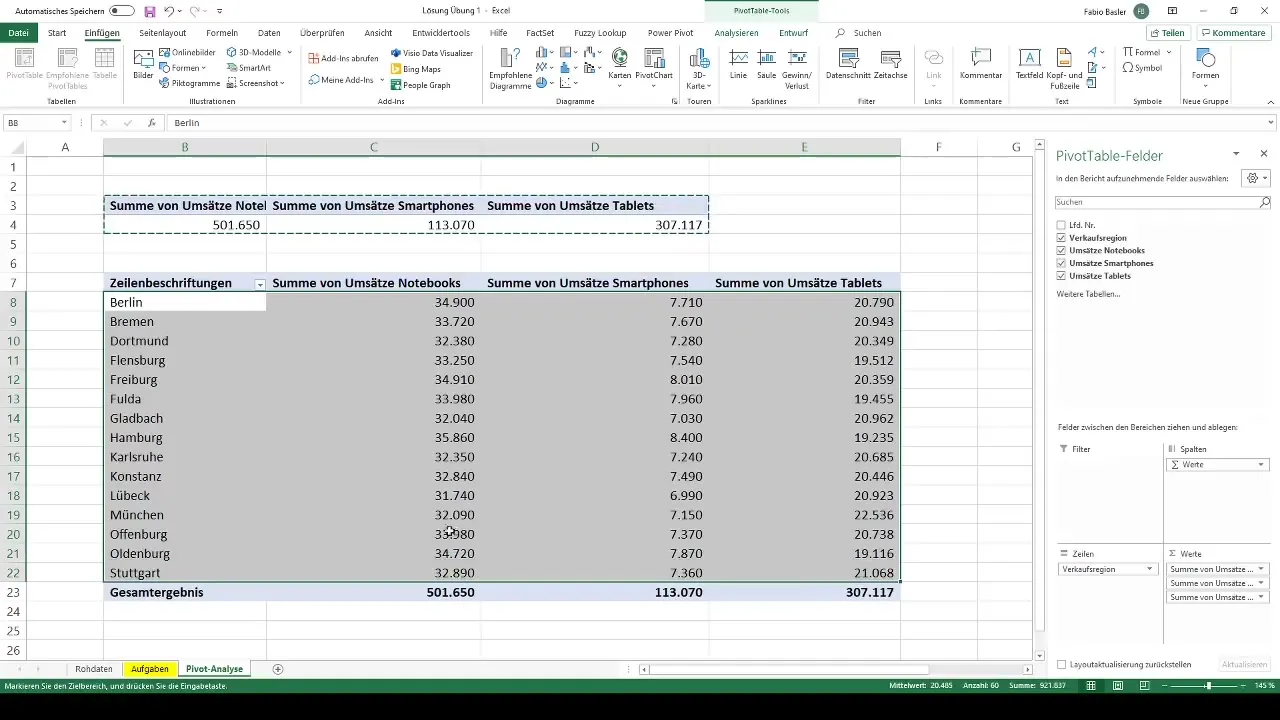This screenshot has width=1280, height=720.
Task: Open 3D-Modelle dropdown
Action: tap(258, 51)
